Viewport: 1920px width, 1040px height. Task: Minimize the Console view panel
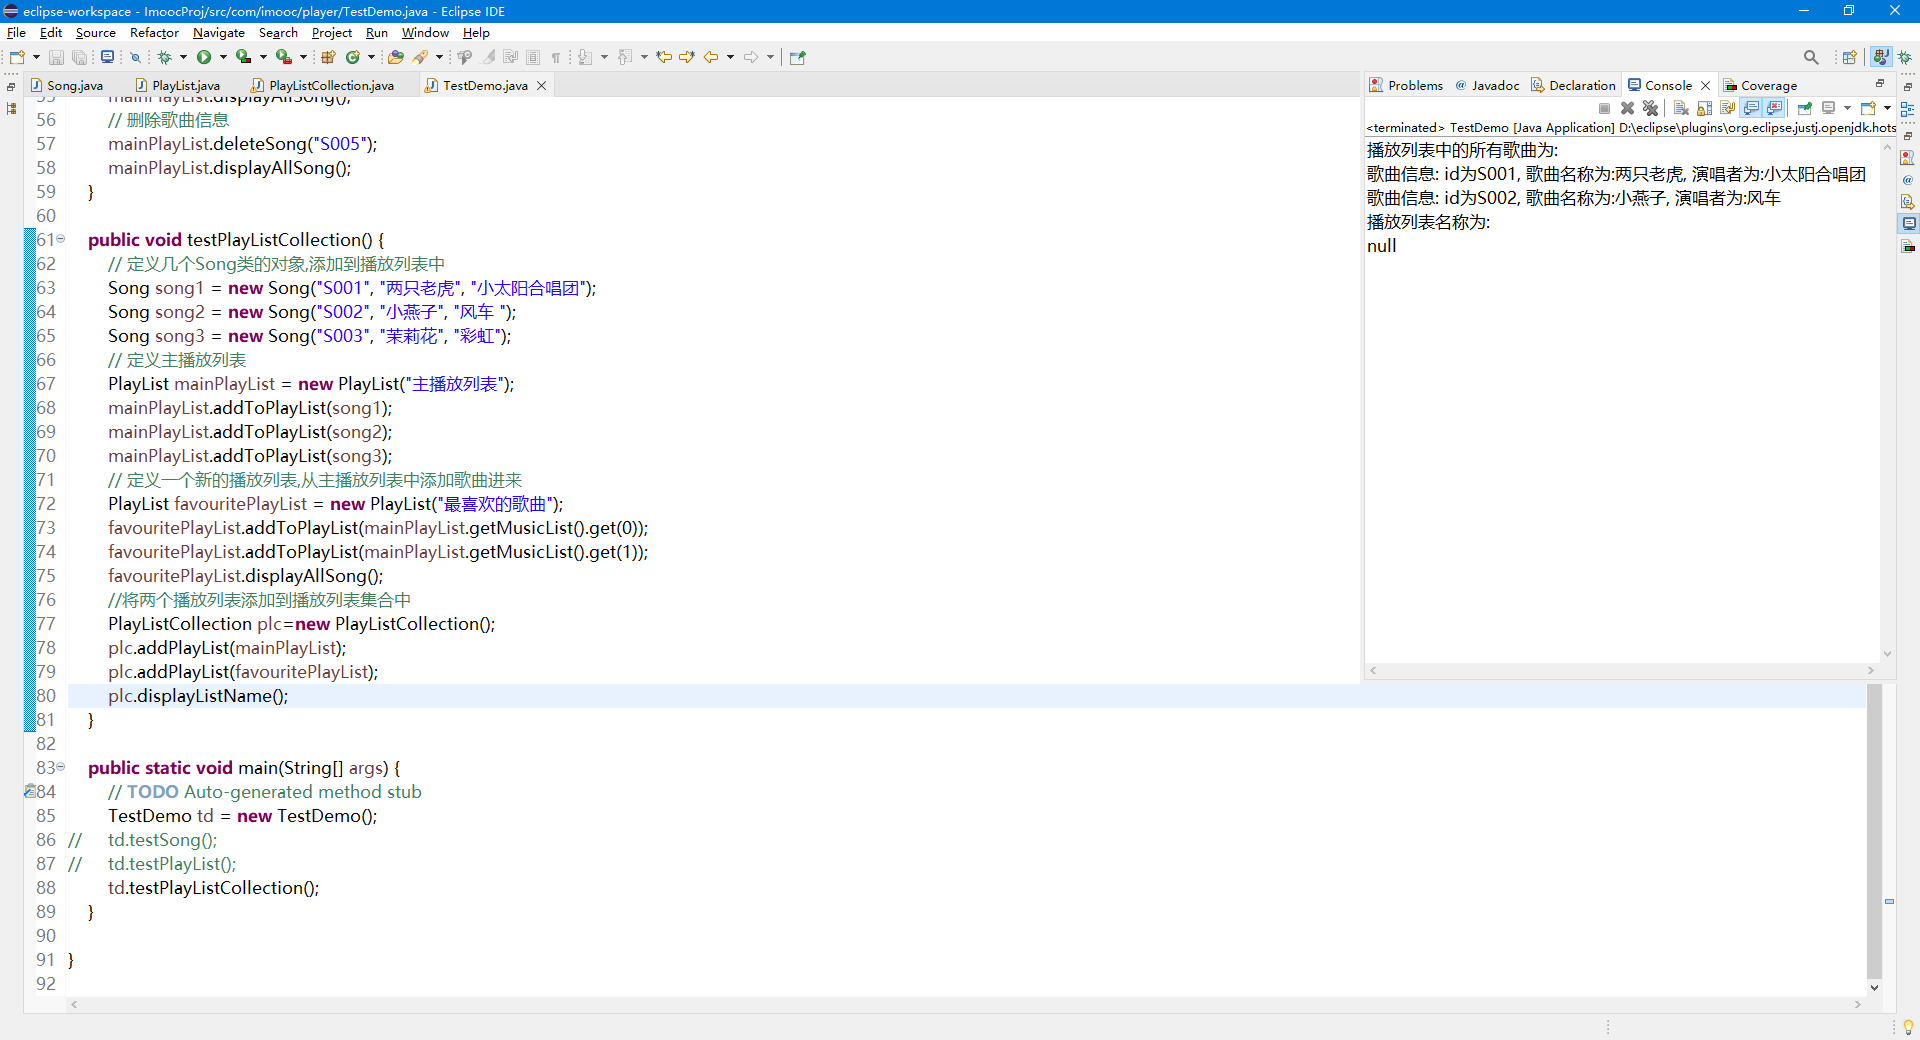pyautogui.click(x=1880, y=84)
